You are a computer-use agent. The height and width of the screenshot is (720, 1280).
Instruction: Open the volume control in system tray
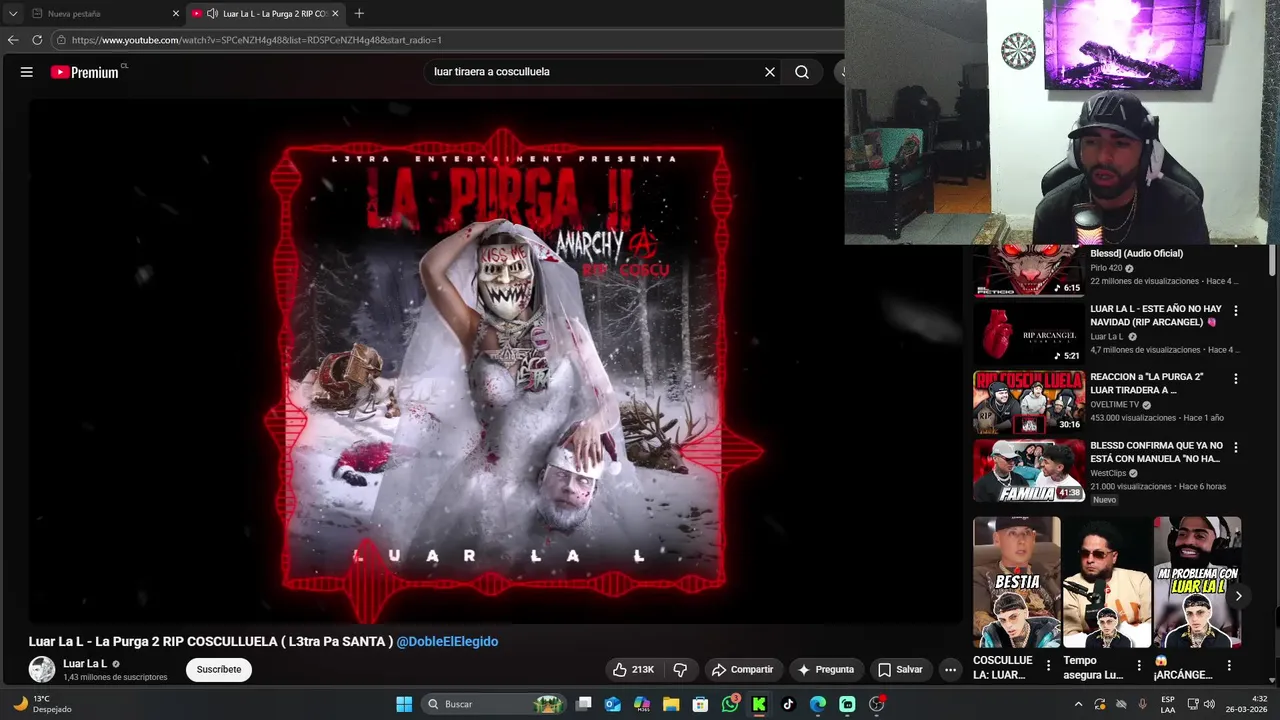point(1209,704)
